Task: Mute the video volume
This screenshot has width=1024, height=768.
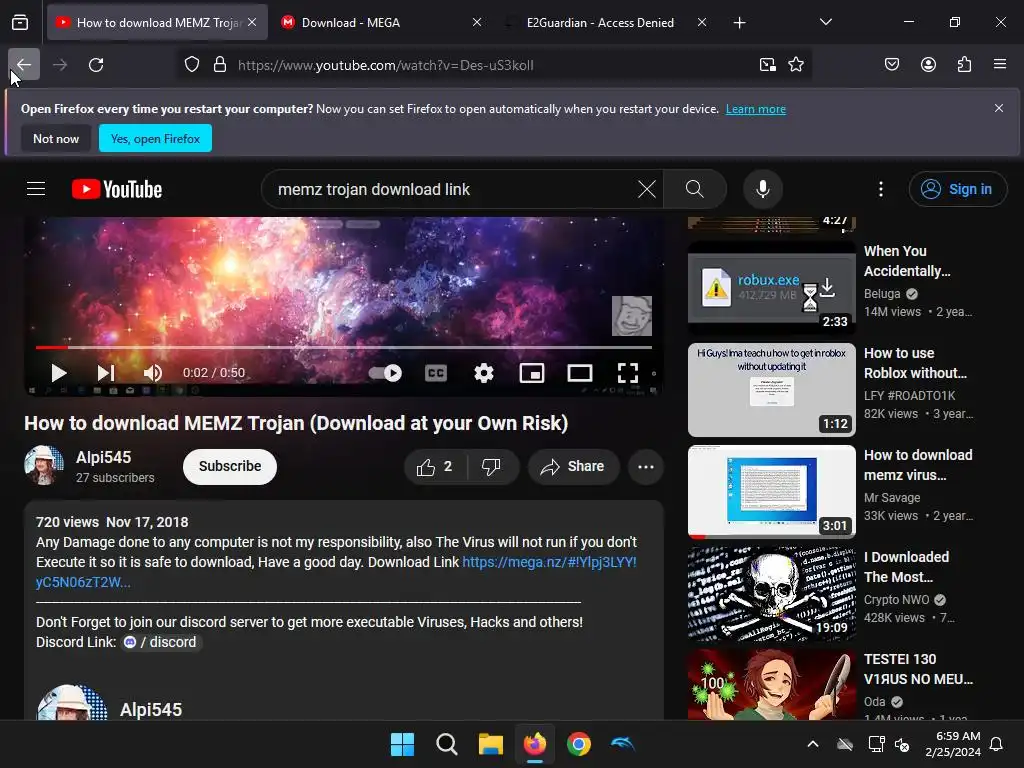Action: [x=153, y=373]
